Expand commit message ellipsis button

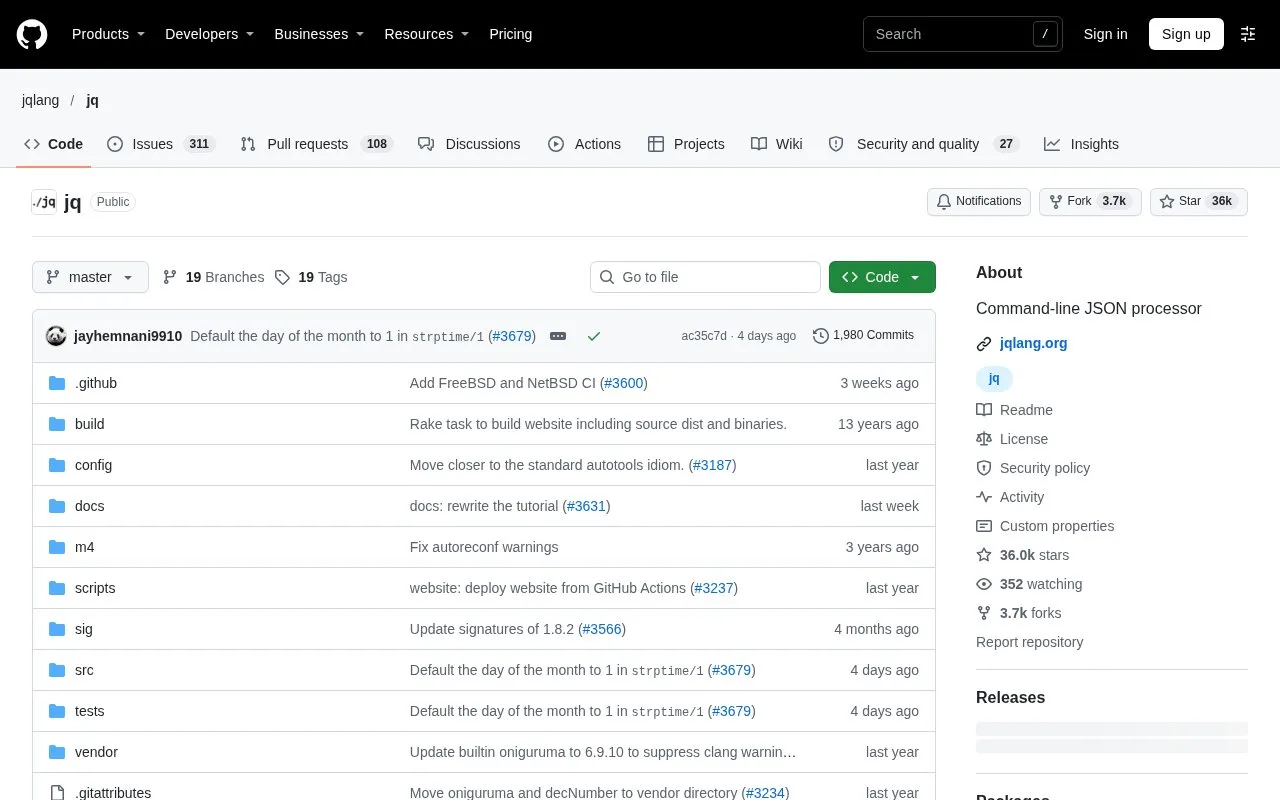[x=558, y=336]
